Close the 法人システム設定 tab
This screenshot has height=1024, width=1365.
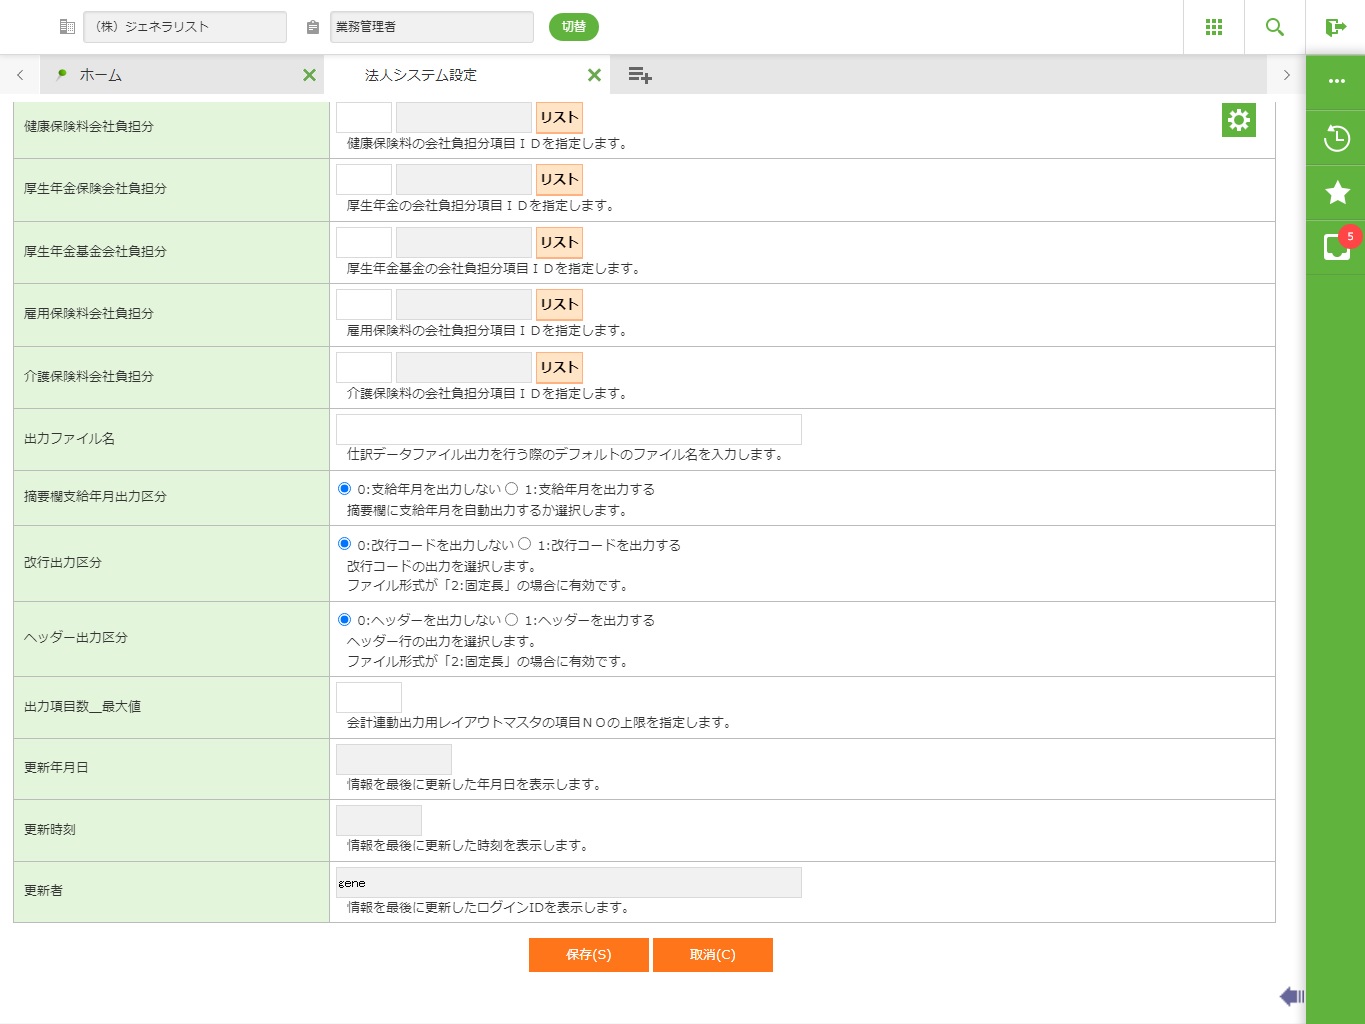coord(594,75)
